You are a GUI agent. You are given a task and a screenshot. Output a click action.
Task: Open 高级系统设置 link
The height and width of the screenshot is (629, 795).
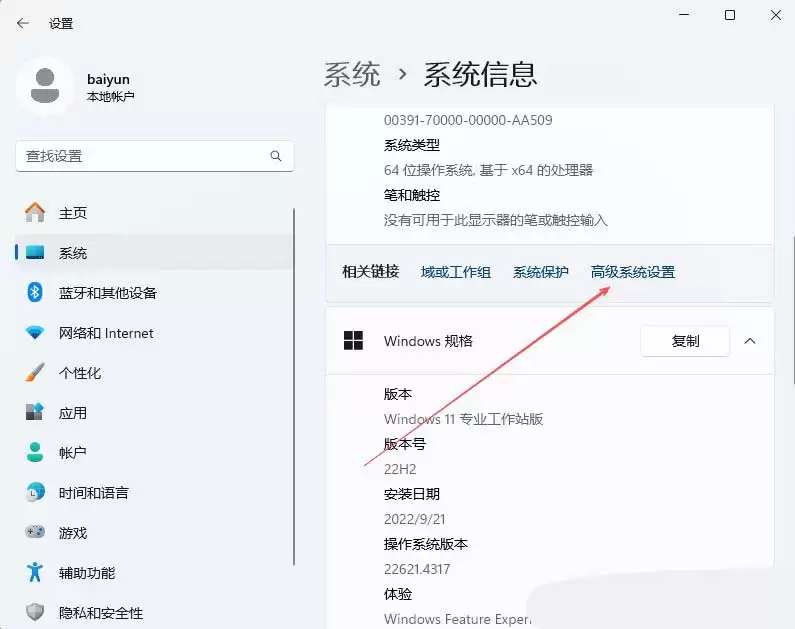[x=632, y=272]
